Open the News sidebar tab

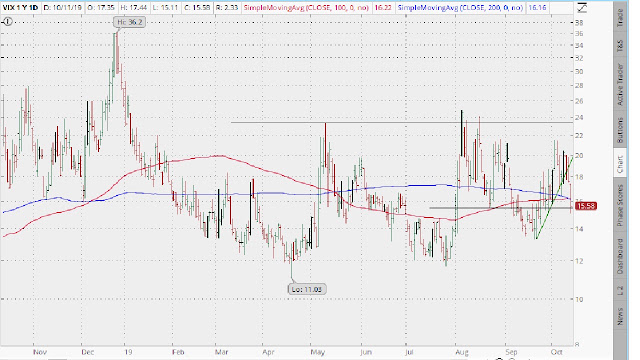click(620, 316)
